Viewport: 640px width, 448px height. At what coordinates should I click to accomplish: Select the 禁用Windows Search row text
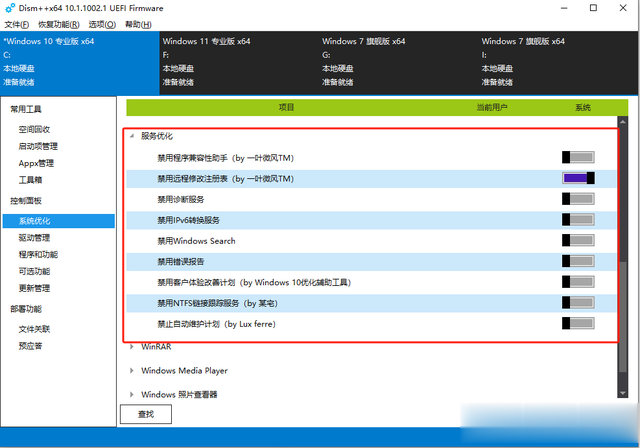click(196, 241)
